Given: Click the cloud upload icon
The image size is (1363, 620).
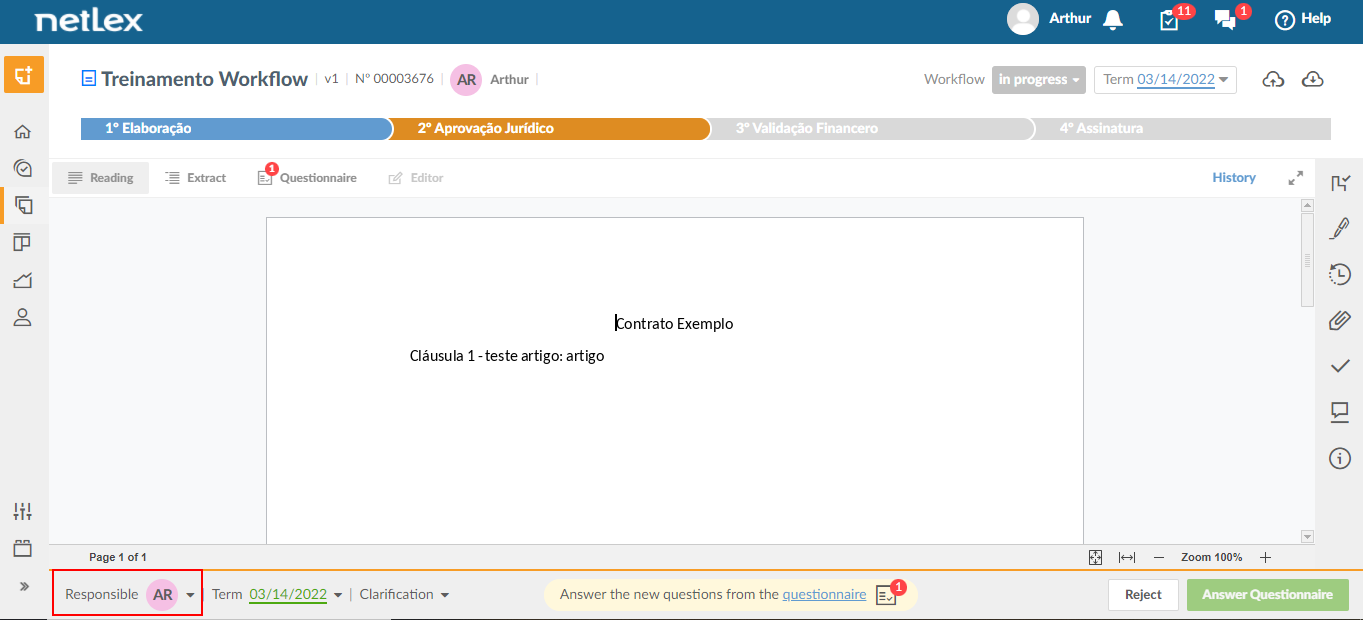Looking at the screenshot, I should [1273, 80].
